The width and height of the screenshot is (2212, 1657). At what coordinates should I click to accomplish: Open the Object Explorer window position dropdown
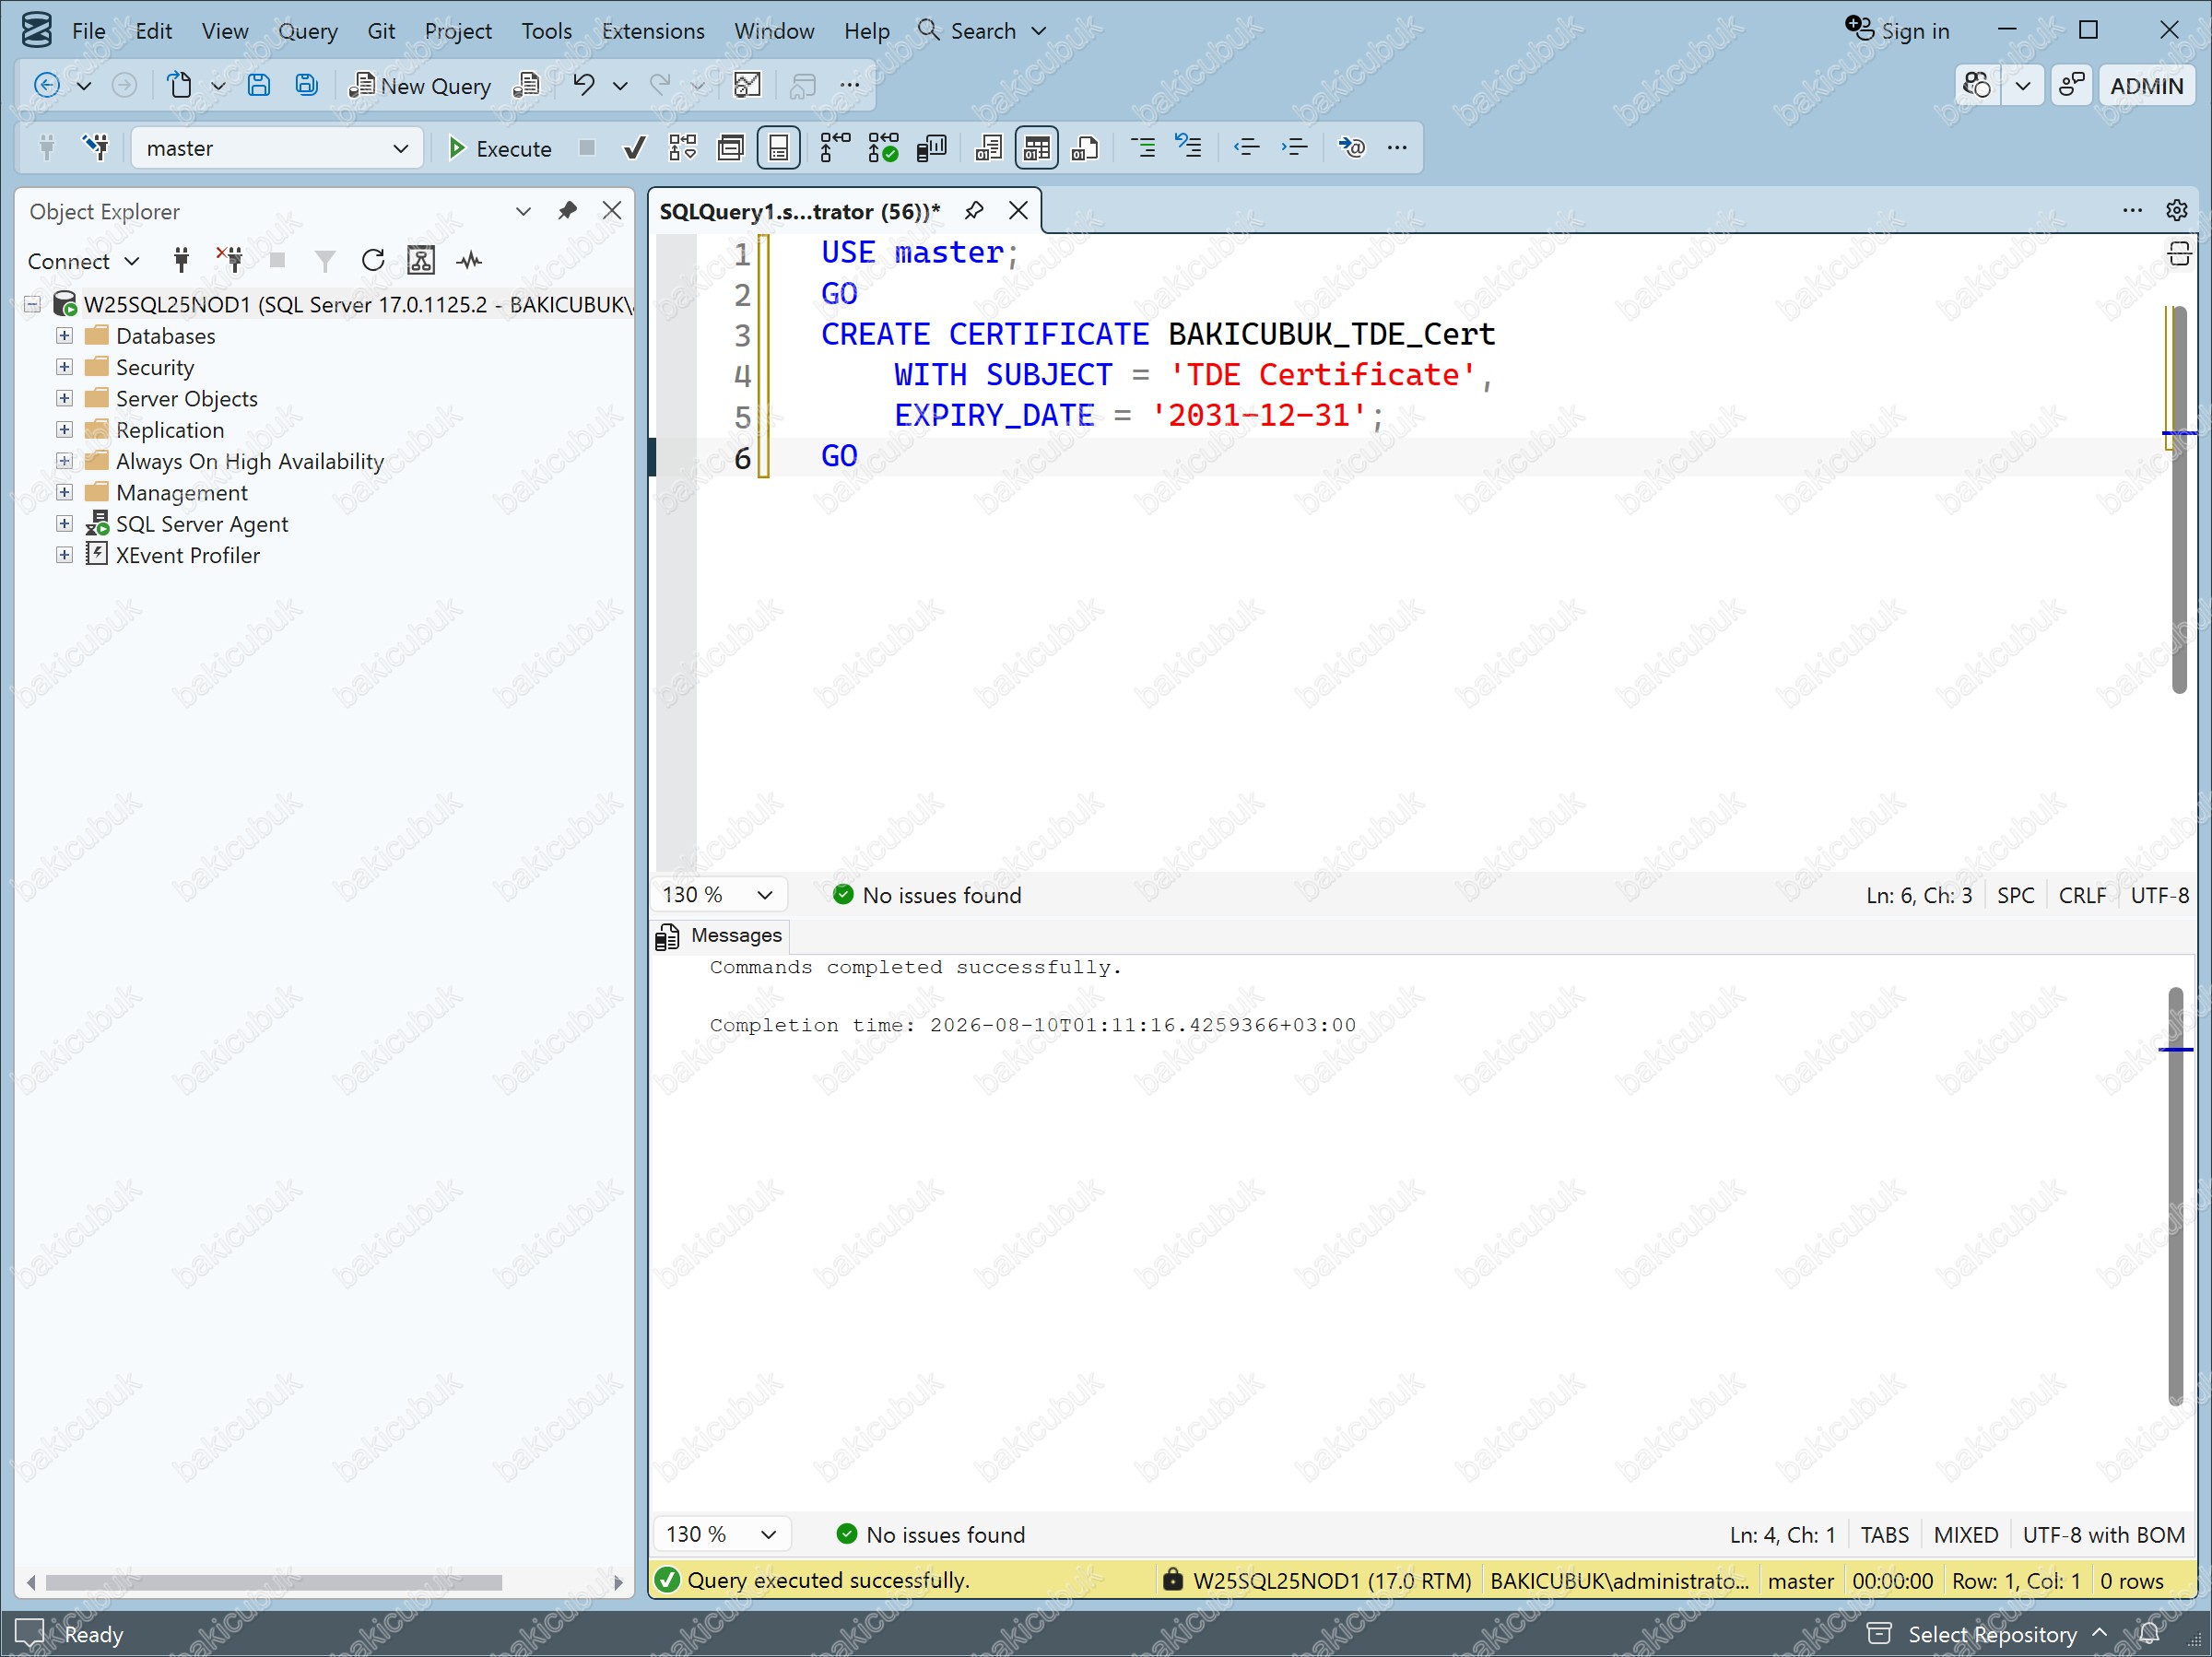(523, 210)
